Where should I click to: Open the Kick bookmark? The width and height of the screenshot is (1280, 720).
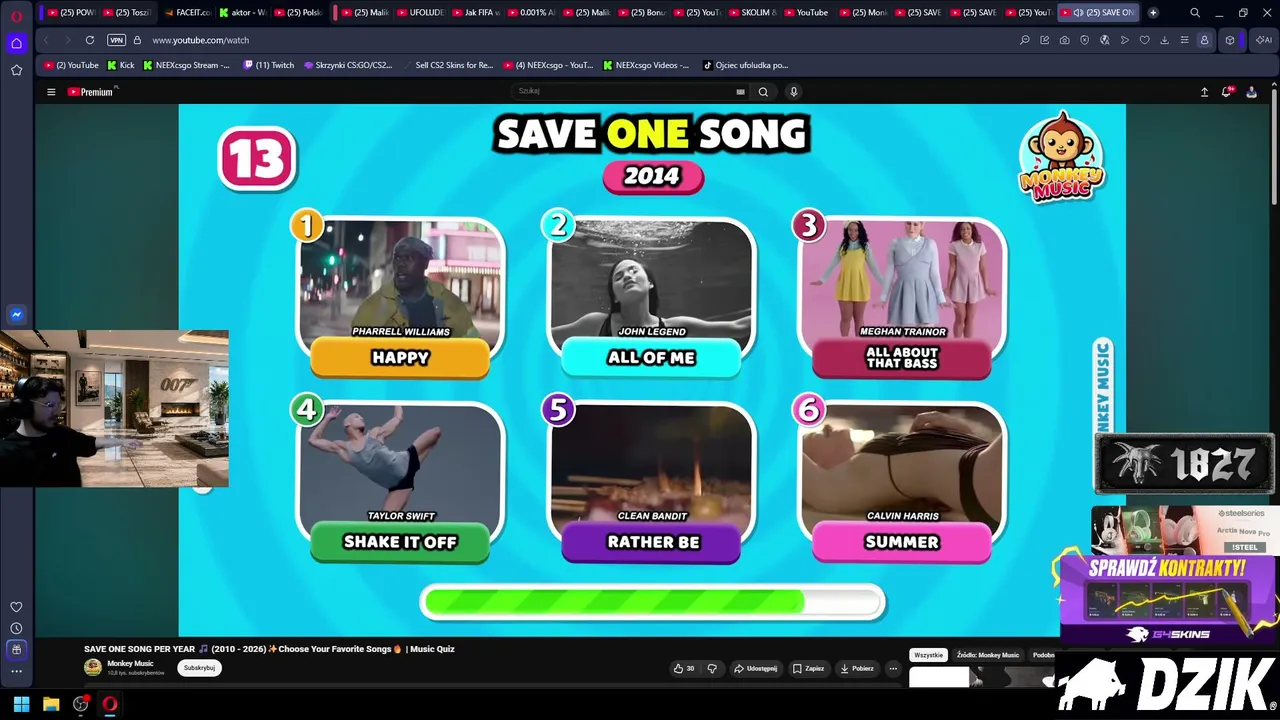119,65
